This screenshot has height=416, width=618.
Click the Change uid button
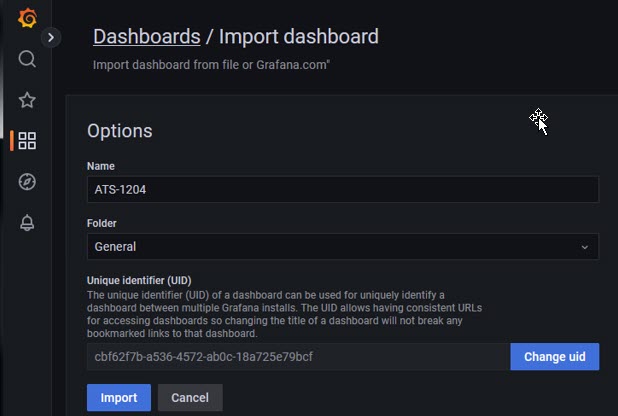555,356
